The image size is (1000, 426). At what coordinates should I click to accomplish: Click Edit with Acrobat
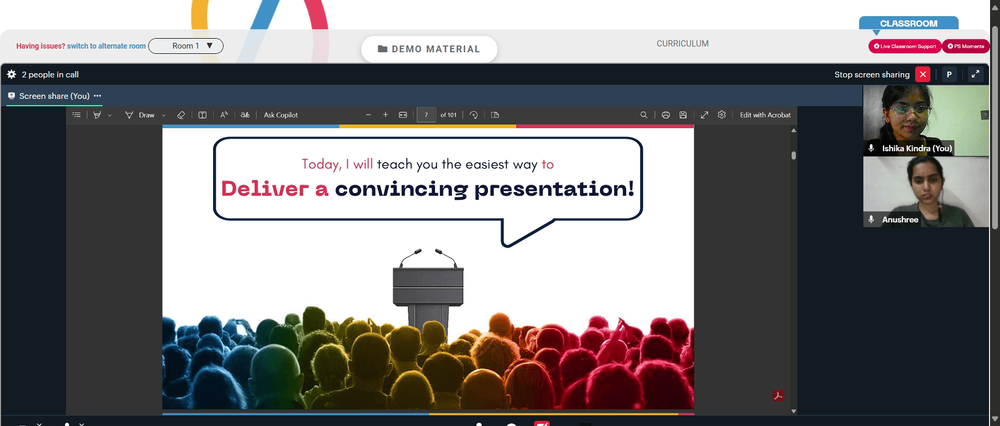765,115
